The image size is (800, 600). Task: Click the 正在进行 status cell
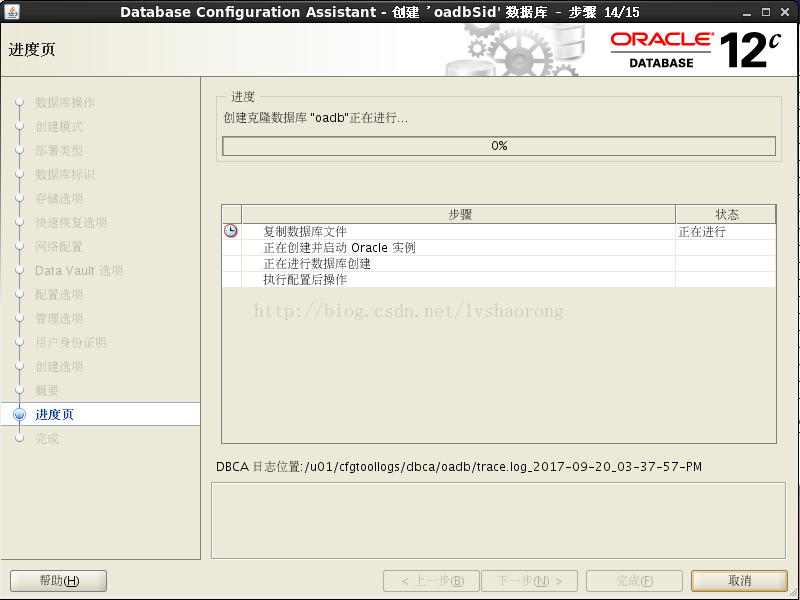click(x=726, y=232)
